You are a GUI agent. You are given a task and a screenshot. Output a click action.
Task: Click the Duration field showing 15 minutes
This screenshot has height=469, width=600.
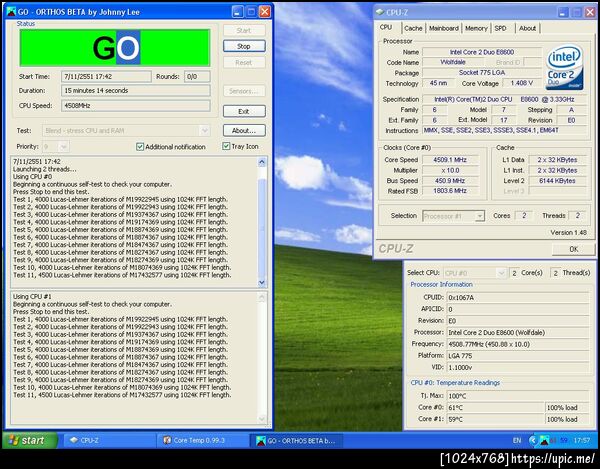coord(135,91)
